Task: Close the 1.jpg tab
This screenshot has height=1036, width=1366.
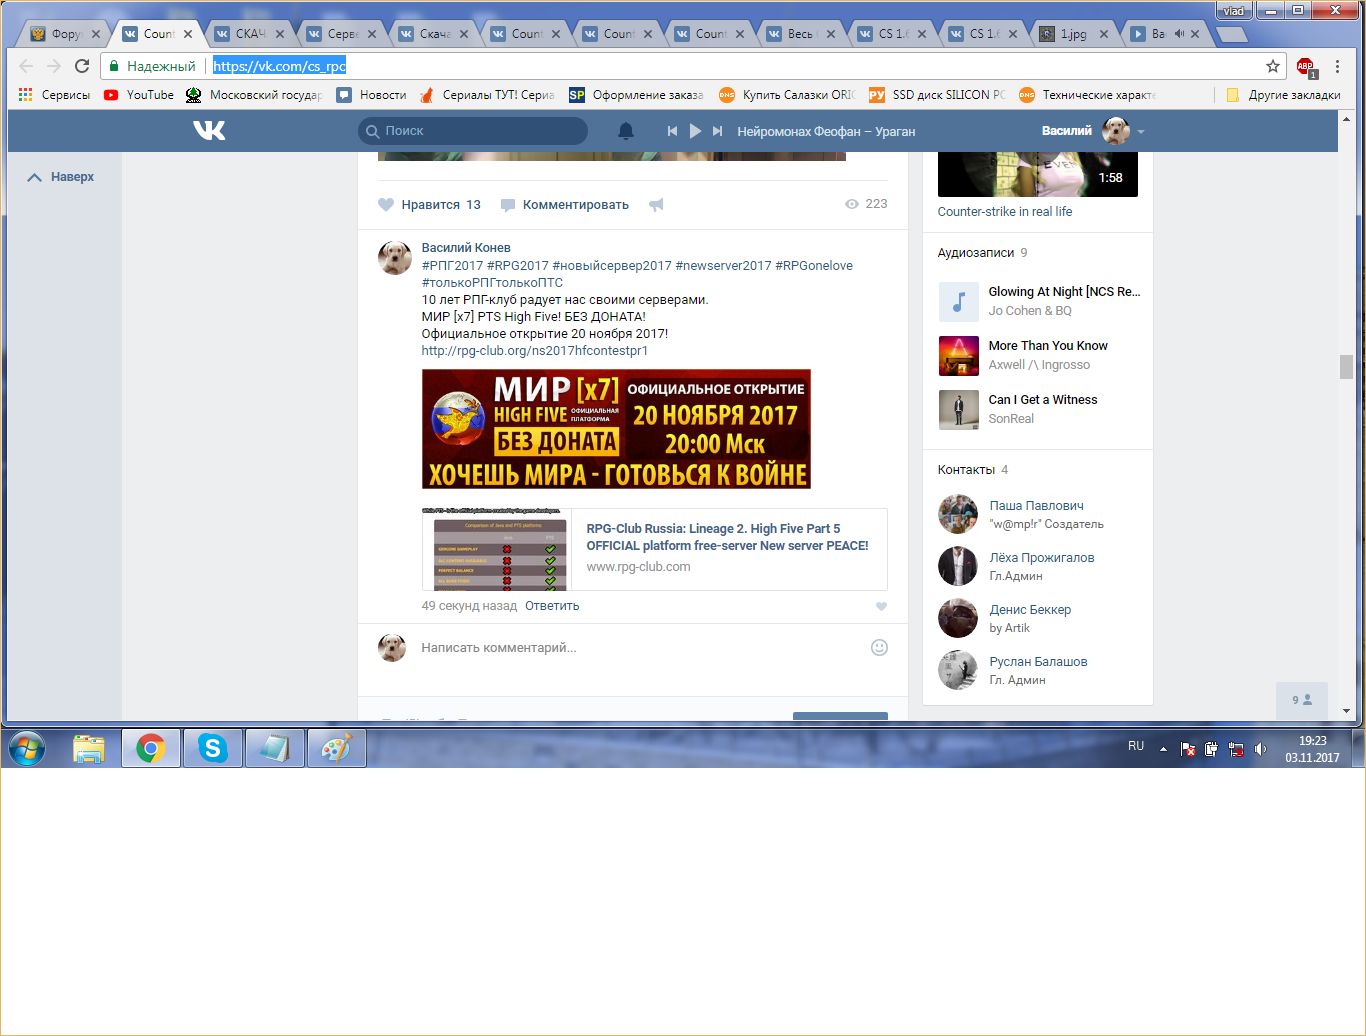Action: (x=1104, y=33)
